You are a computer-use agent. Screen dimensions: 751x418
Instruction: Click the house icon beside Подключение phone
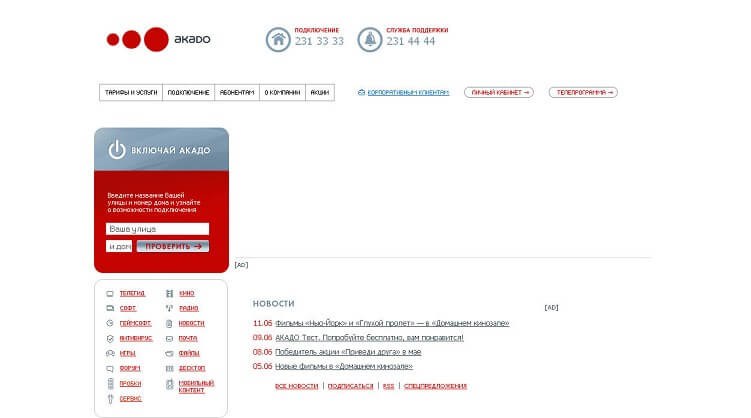pyautogui.click(x=278, y=39)
